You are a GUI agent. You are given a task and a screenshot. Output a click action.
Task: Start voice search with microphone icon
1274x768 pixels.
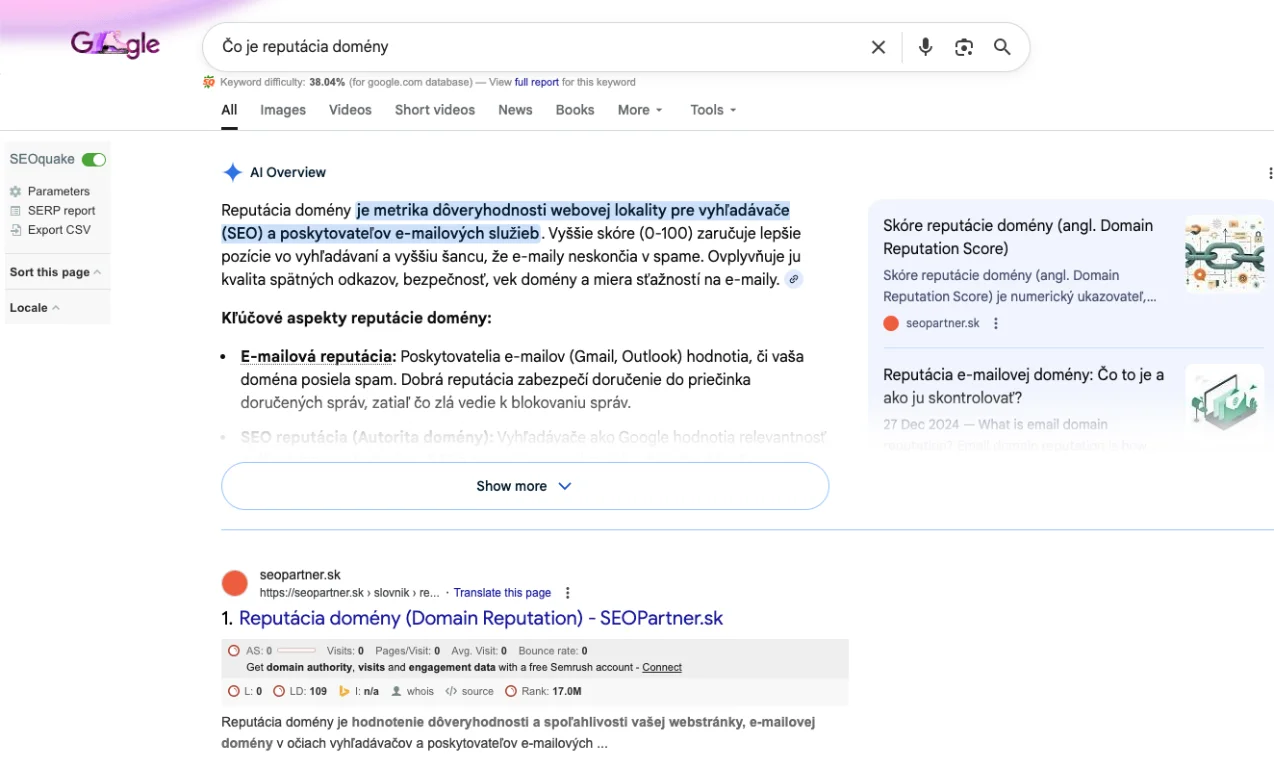925,47
